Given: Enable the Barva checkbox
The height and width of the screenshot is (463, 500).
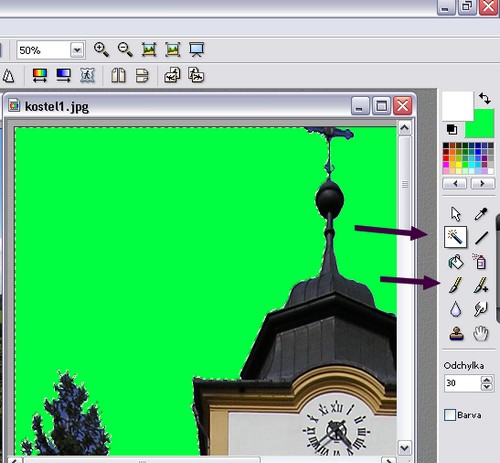Looking at the screenshot, I should click(x=450, y=415).
